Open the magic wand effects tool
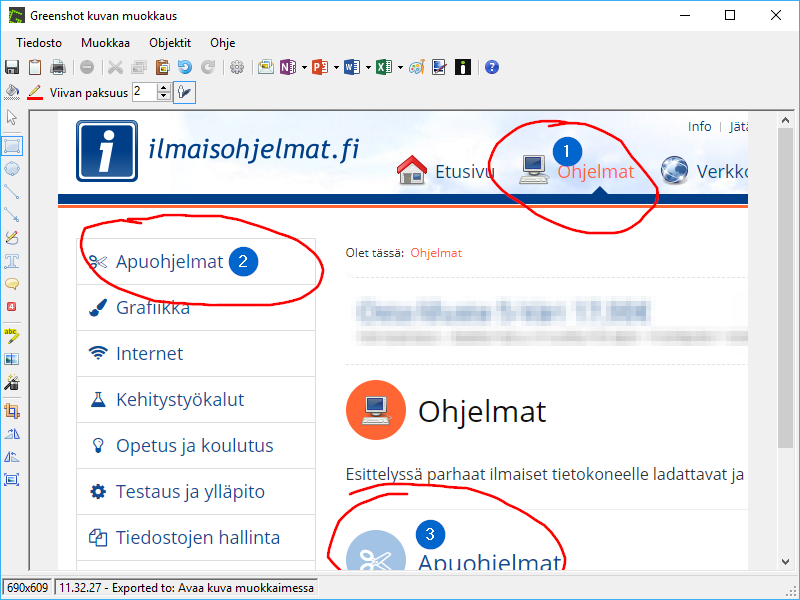800x600 pixels. click(12, 382)
